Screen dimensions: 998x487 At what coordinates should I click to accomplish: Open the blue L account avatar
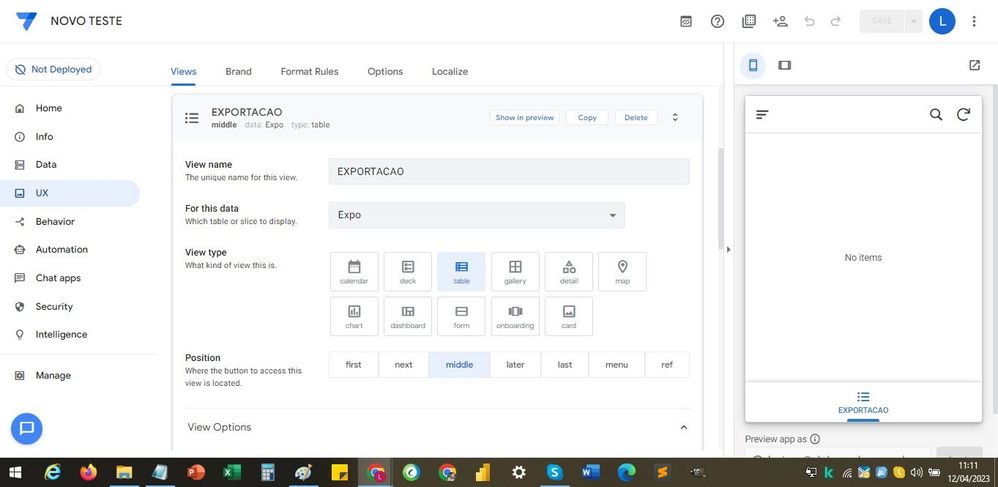tap(942, 21)
